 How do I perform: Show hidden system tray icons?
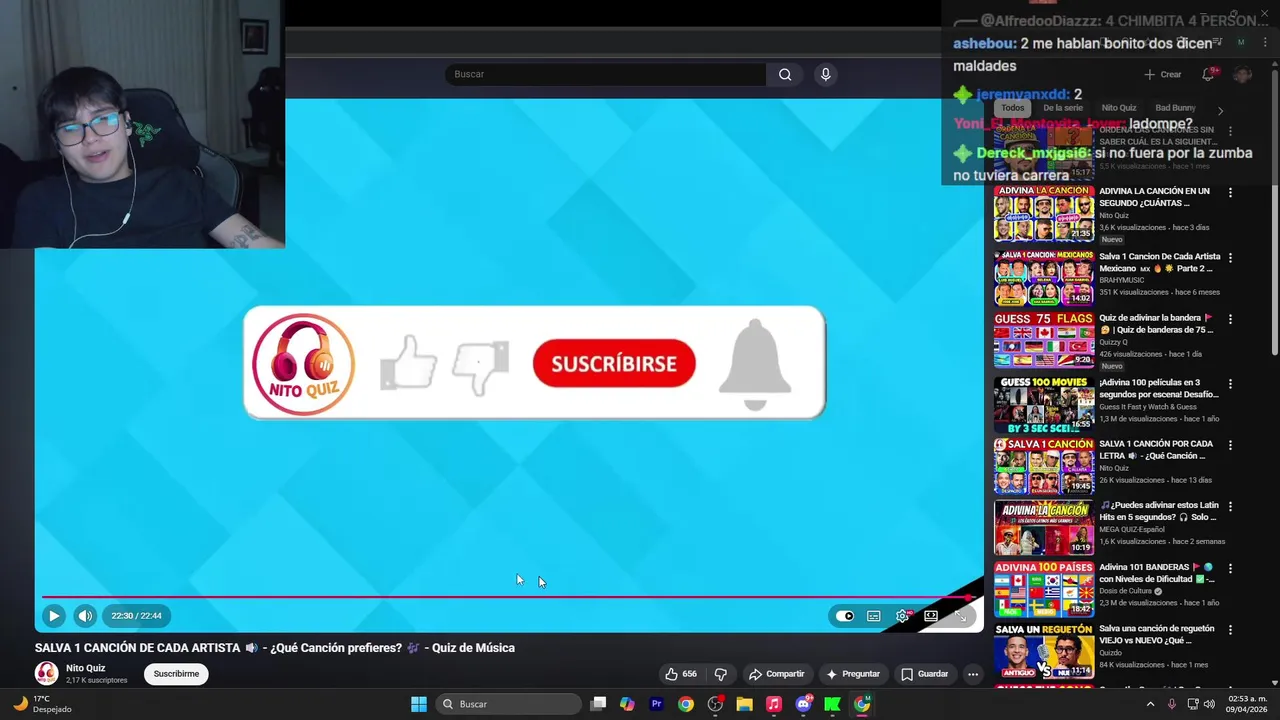(1150, 704)
